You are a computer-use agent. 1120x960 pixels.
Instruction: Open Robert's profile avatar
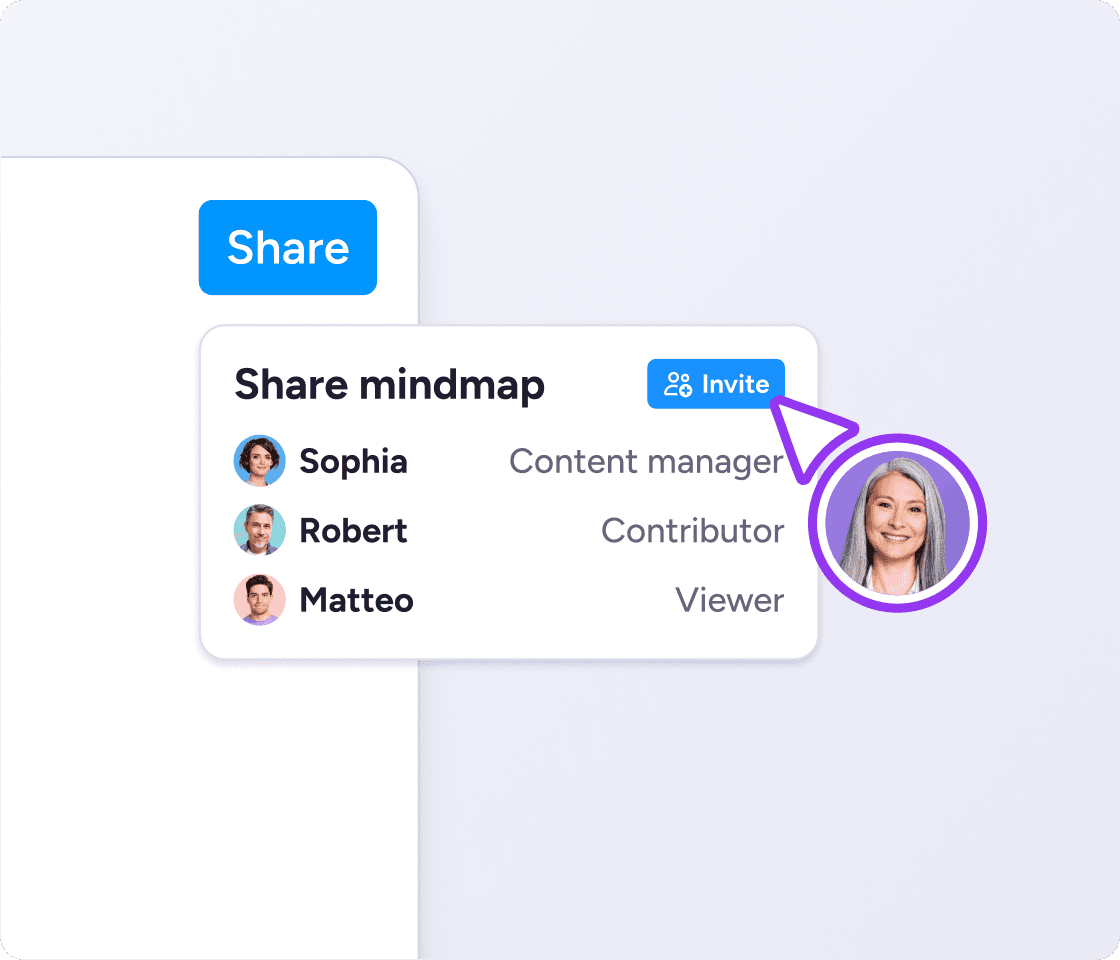click(x=259, y=530)
